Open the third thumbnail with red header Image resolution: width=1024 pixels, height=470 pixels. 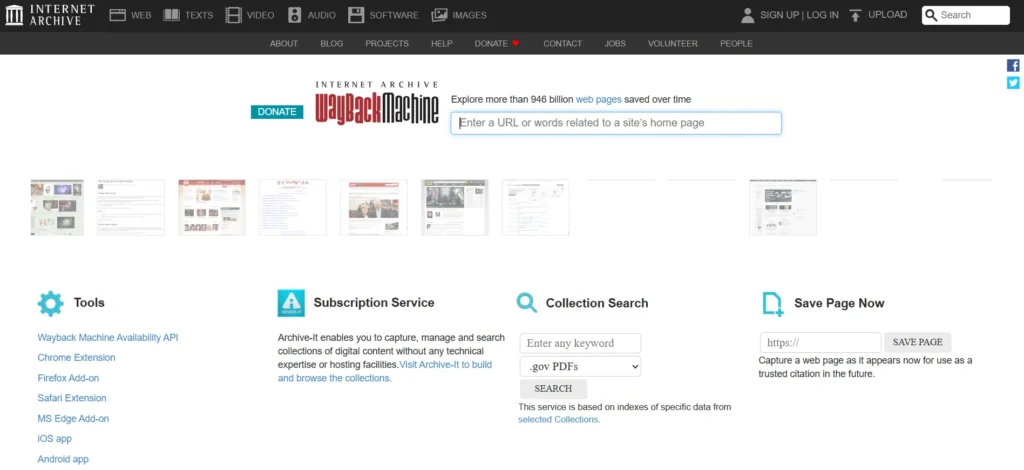212,208
